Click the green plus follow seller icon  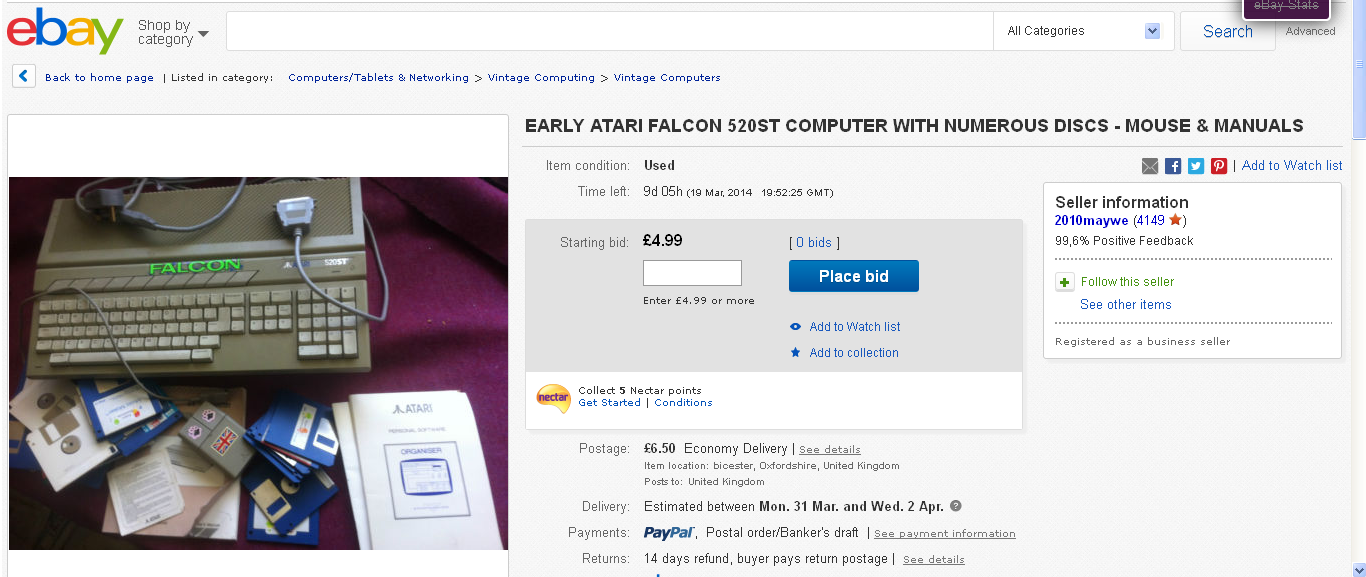click(x=1065, y=282)
